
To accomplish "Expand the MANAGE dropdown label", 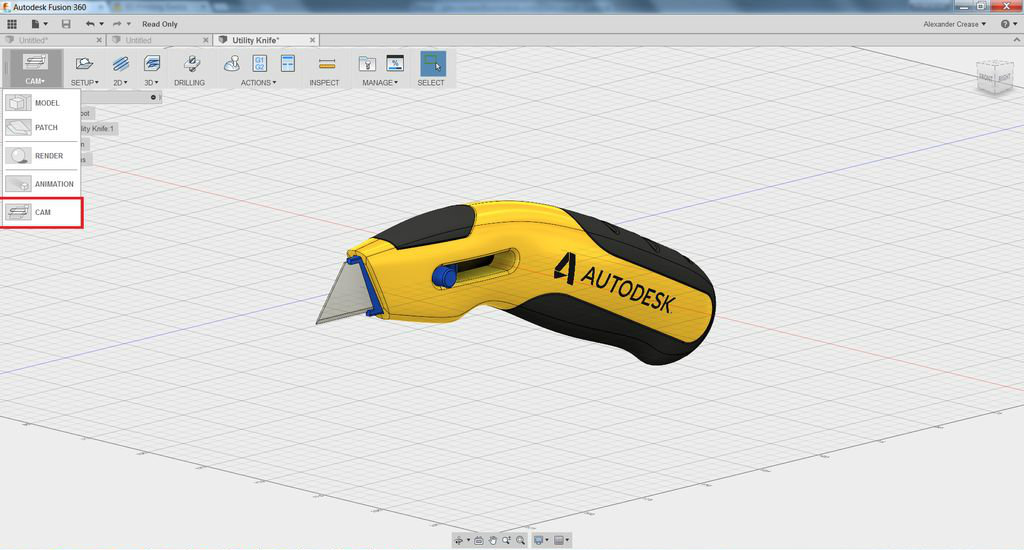I will point(380,83).
